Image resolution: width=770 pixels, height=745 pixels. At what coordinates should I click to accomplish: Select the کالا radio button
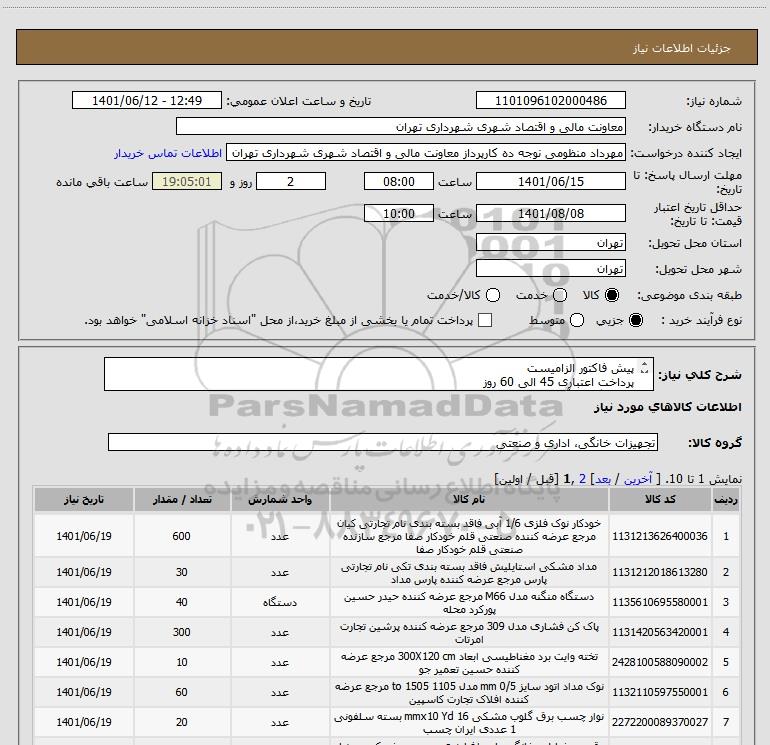(x=612, y=295)
